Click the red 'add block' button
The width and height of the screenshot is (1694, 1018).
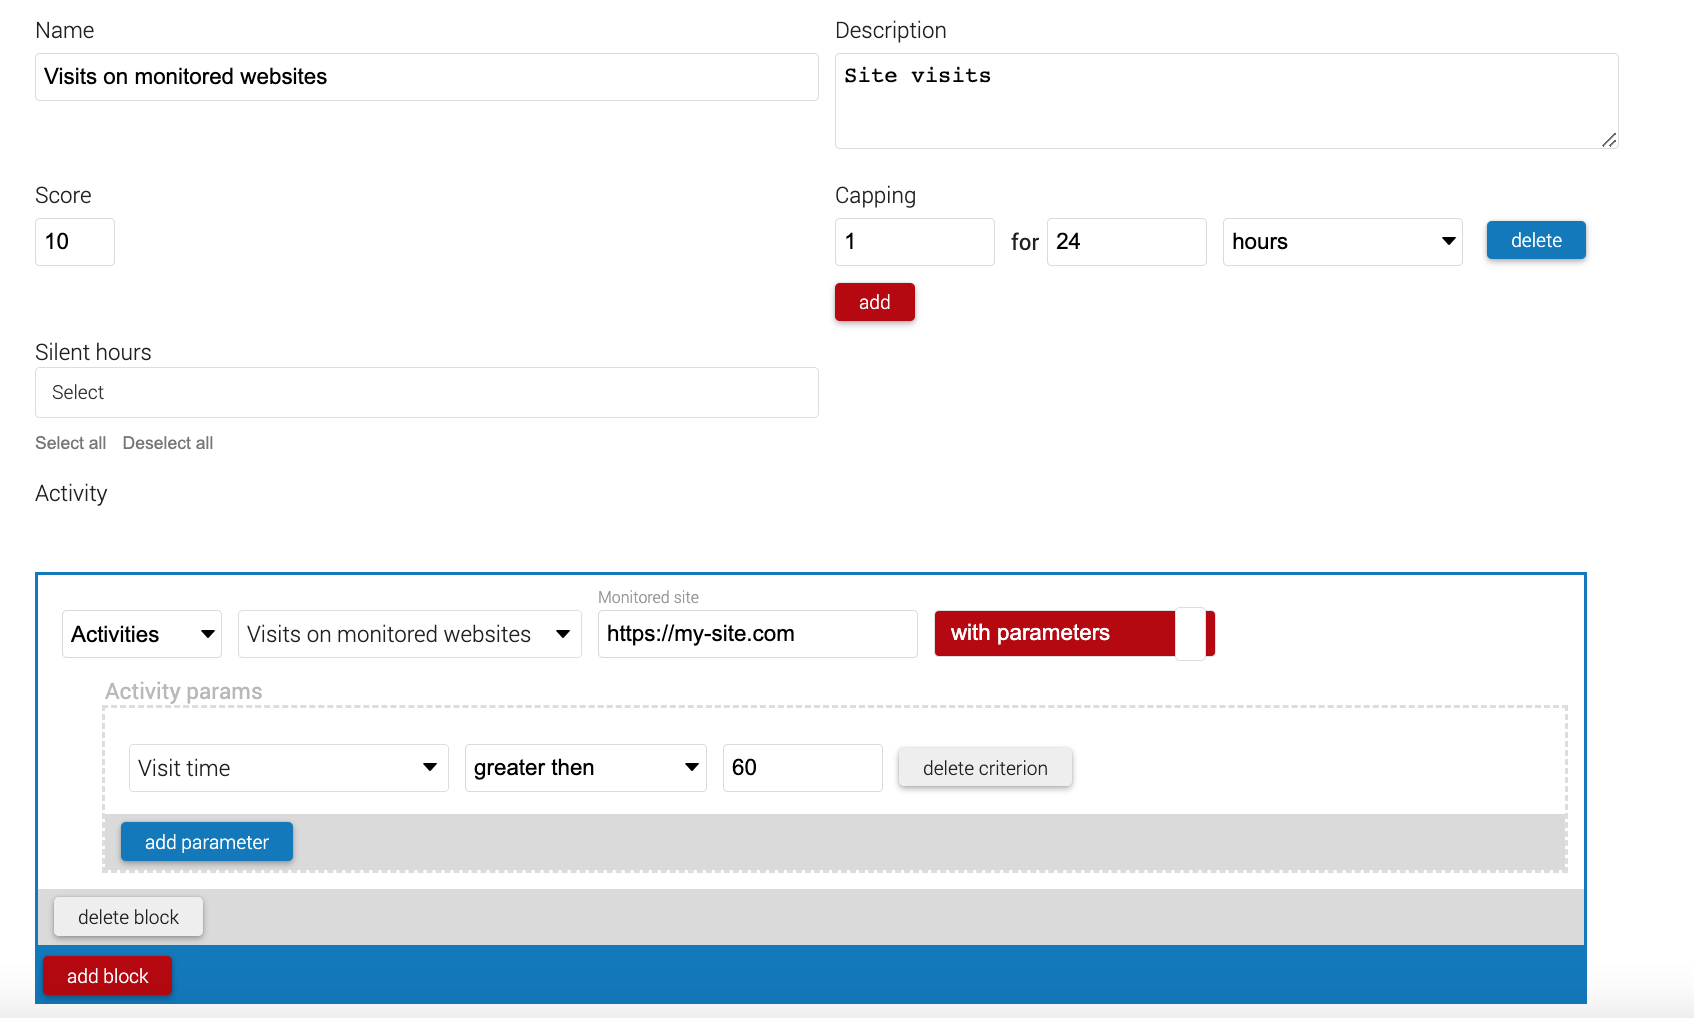[x=107, y=976]
